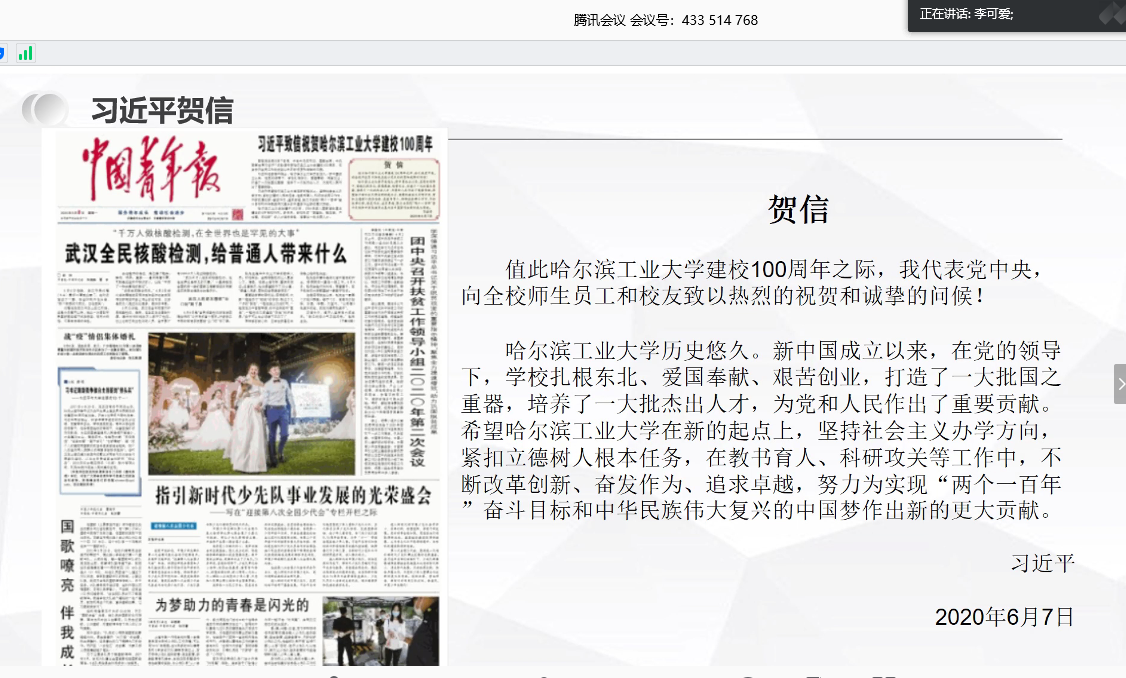Click the 贺信 heading in the letter
Image resolution: width=1126 pixels, height=678 pixels.
click(797, 209)
